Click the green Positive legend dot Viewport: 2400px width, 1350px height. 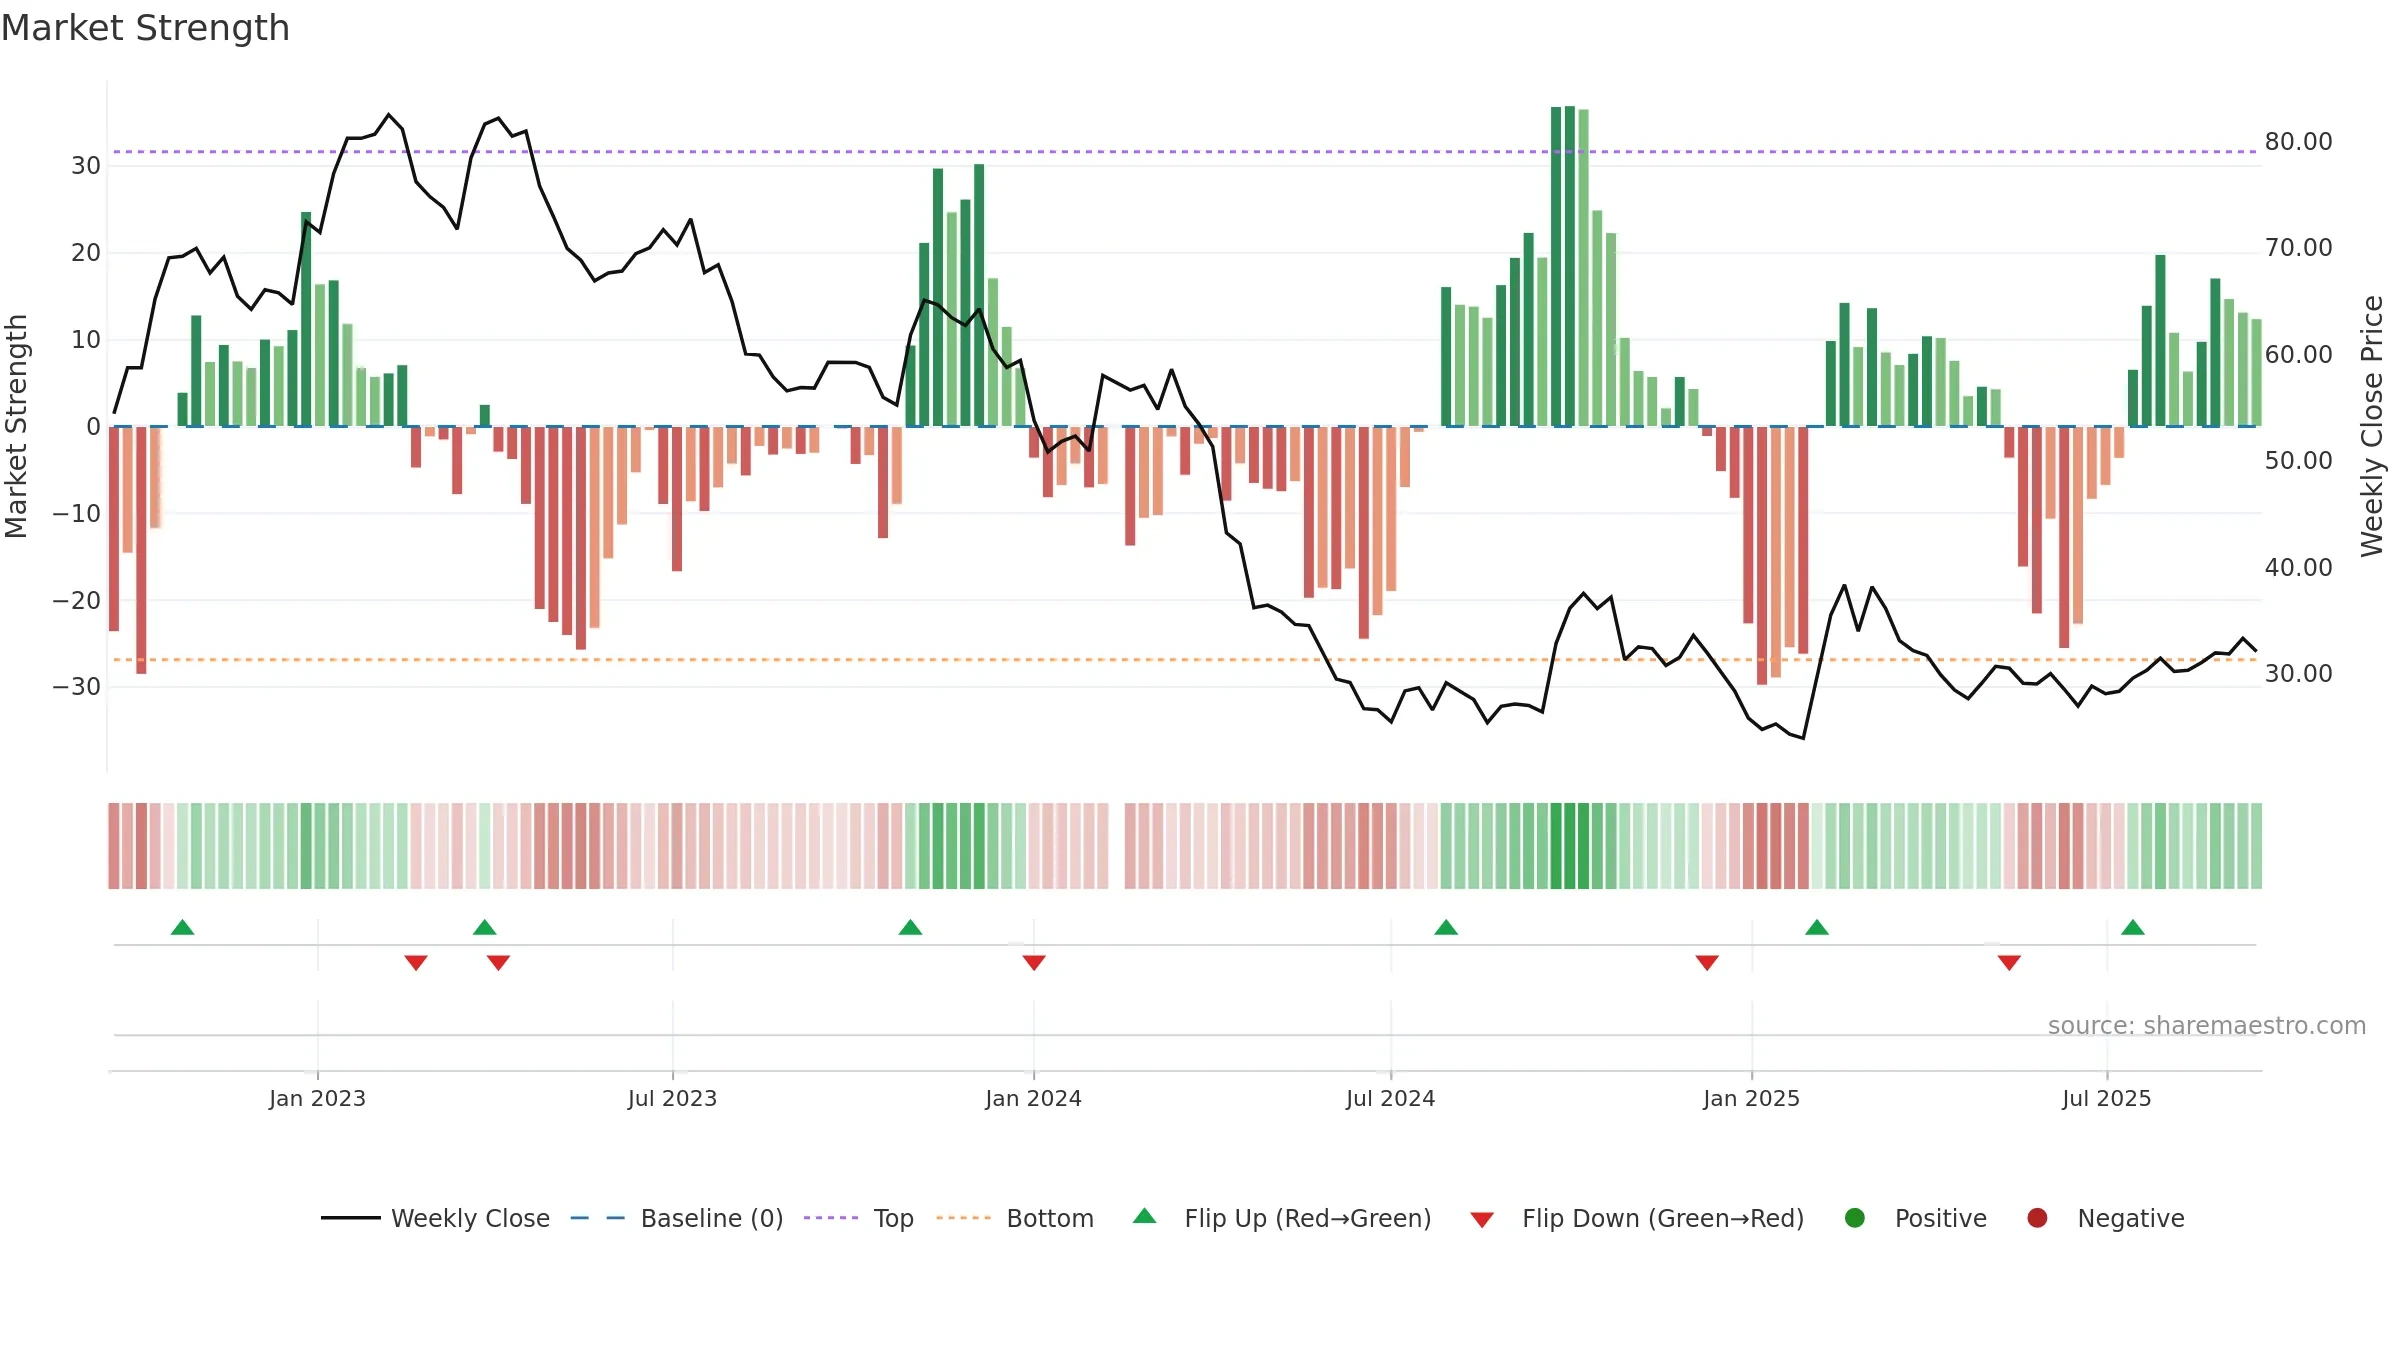coord(1855,1218)
